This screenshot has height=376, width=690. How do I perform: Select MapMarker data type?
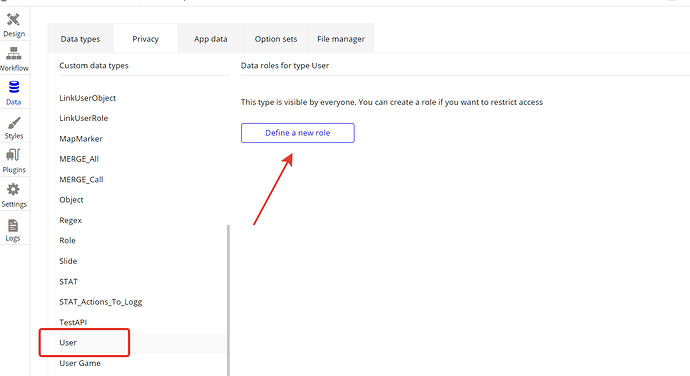(81, 139)
